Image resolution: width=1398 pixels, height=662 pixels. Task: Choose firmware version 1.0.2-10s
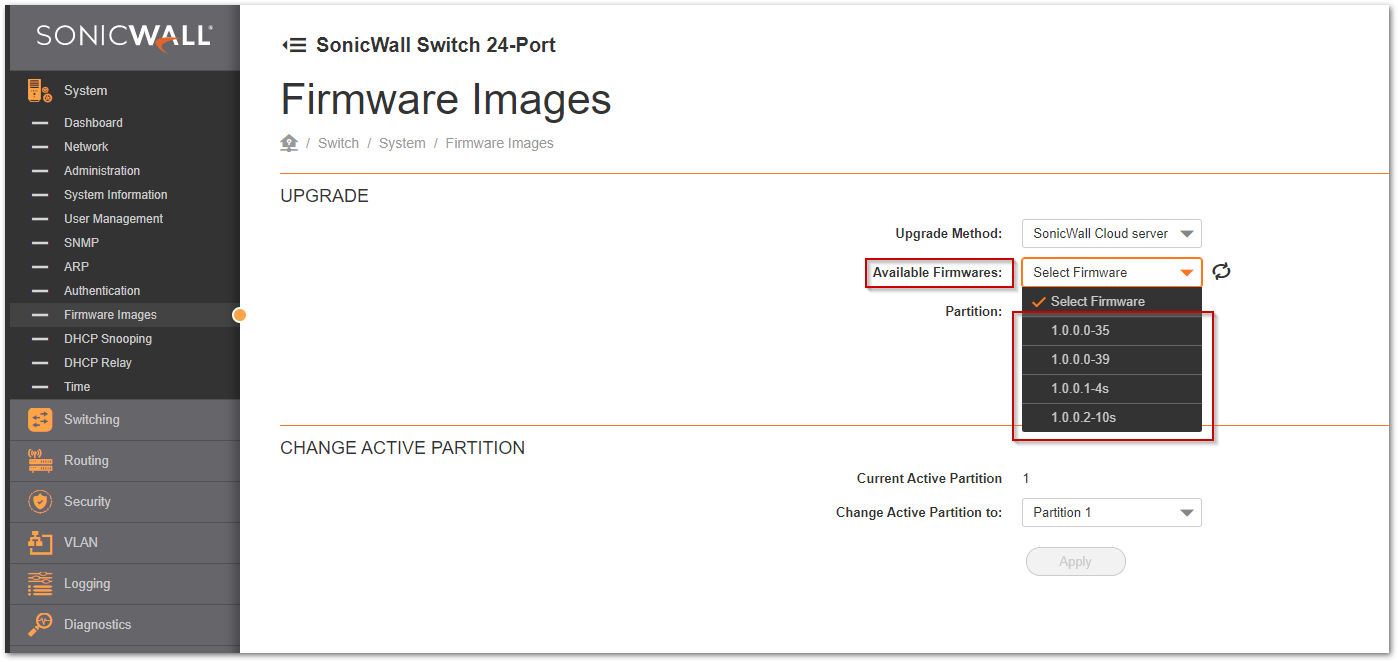point(1083,417)
